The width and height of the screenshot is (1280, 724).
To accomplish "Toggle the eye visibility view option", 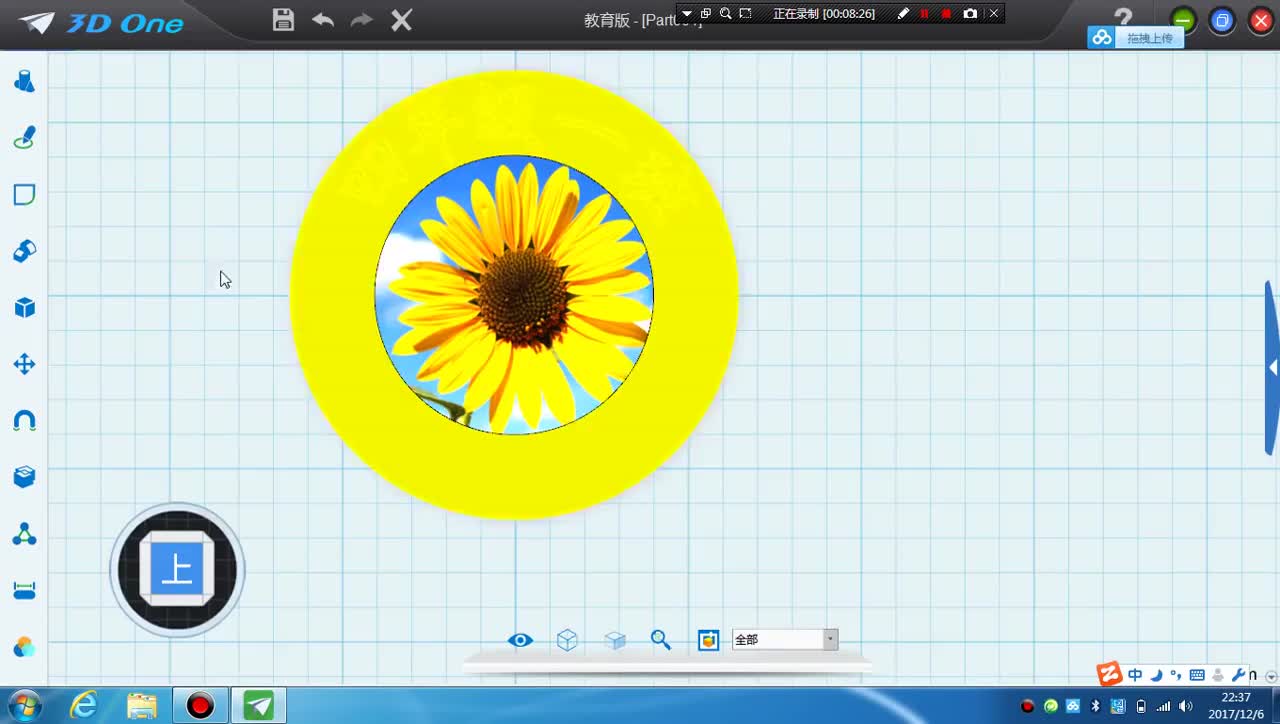I will (520, 640).
